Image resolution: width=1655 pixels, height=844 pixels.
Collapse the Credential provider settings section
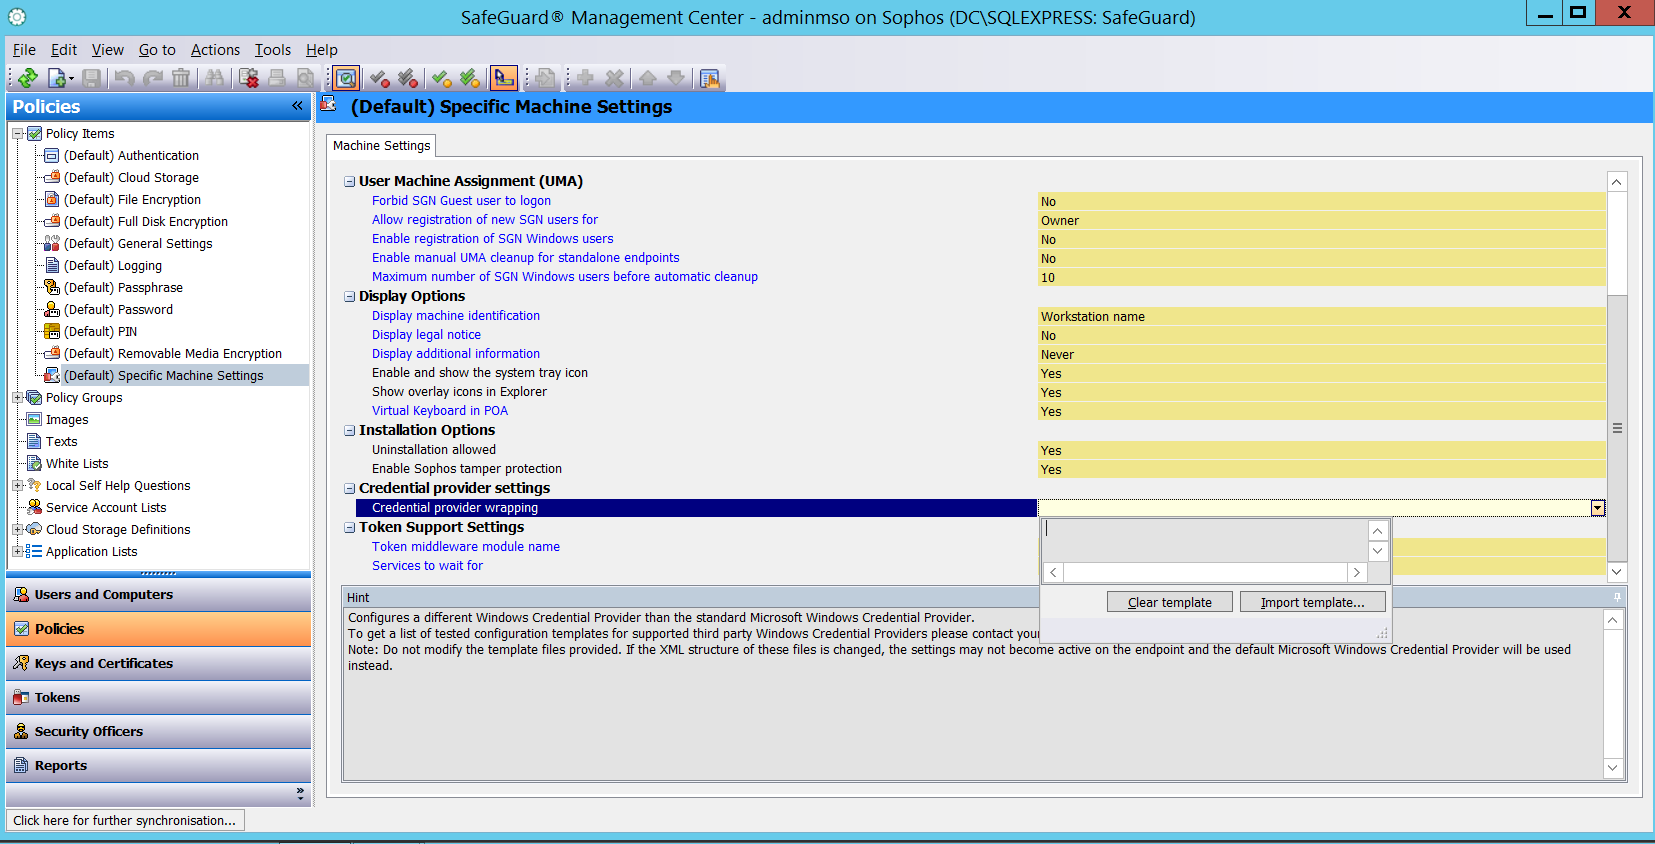pyautogui.click(x=350, y=489)
